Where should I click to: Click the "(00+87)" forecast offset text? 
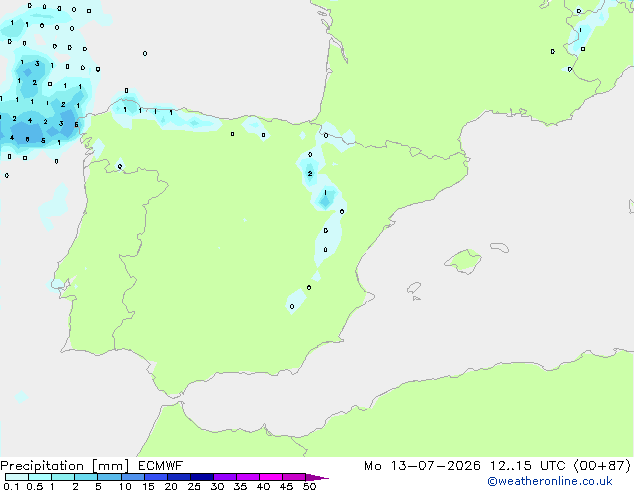click(x=602, y=466)
